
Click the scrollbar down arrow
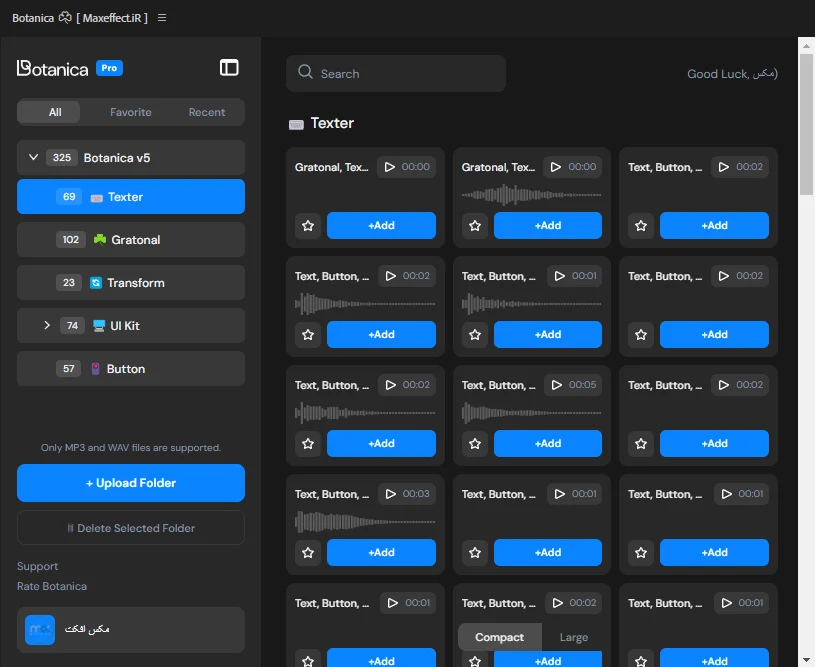point(806,660)
